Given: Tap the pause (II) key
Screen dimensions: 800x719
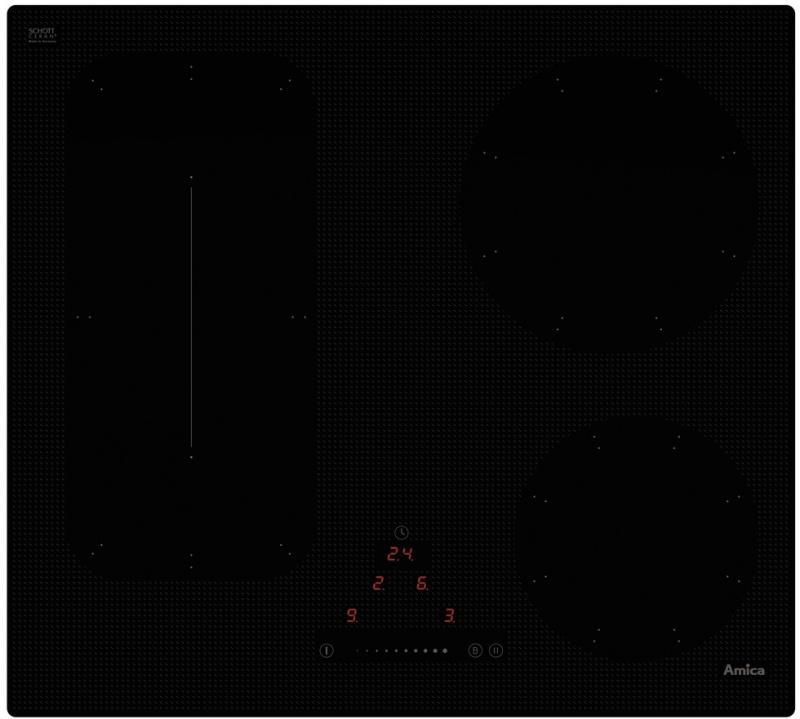Looking at the screenshot, I should click(496, 650).
